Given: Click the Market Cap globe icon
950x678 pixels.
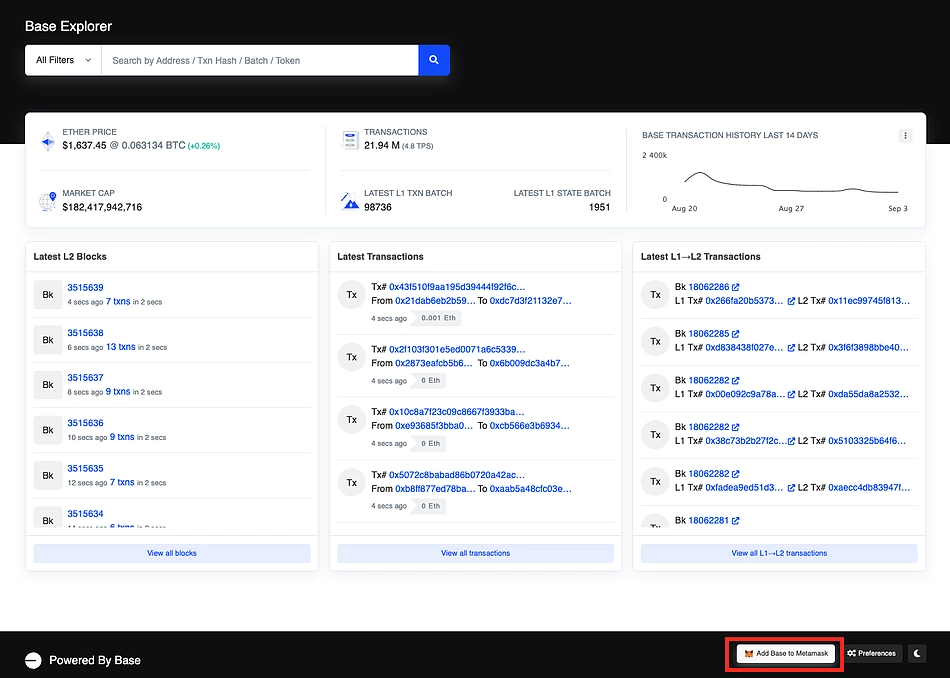Looking at the screenshot, I should (48, 201).
